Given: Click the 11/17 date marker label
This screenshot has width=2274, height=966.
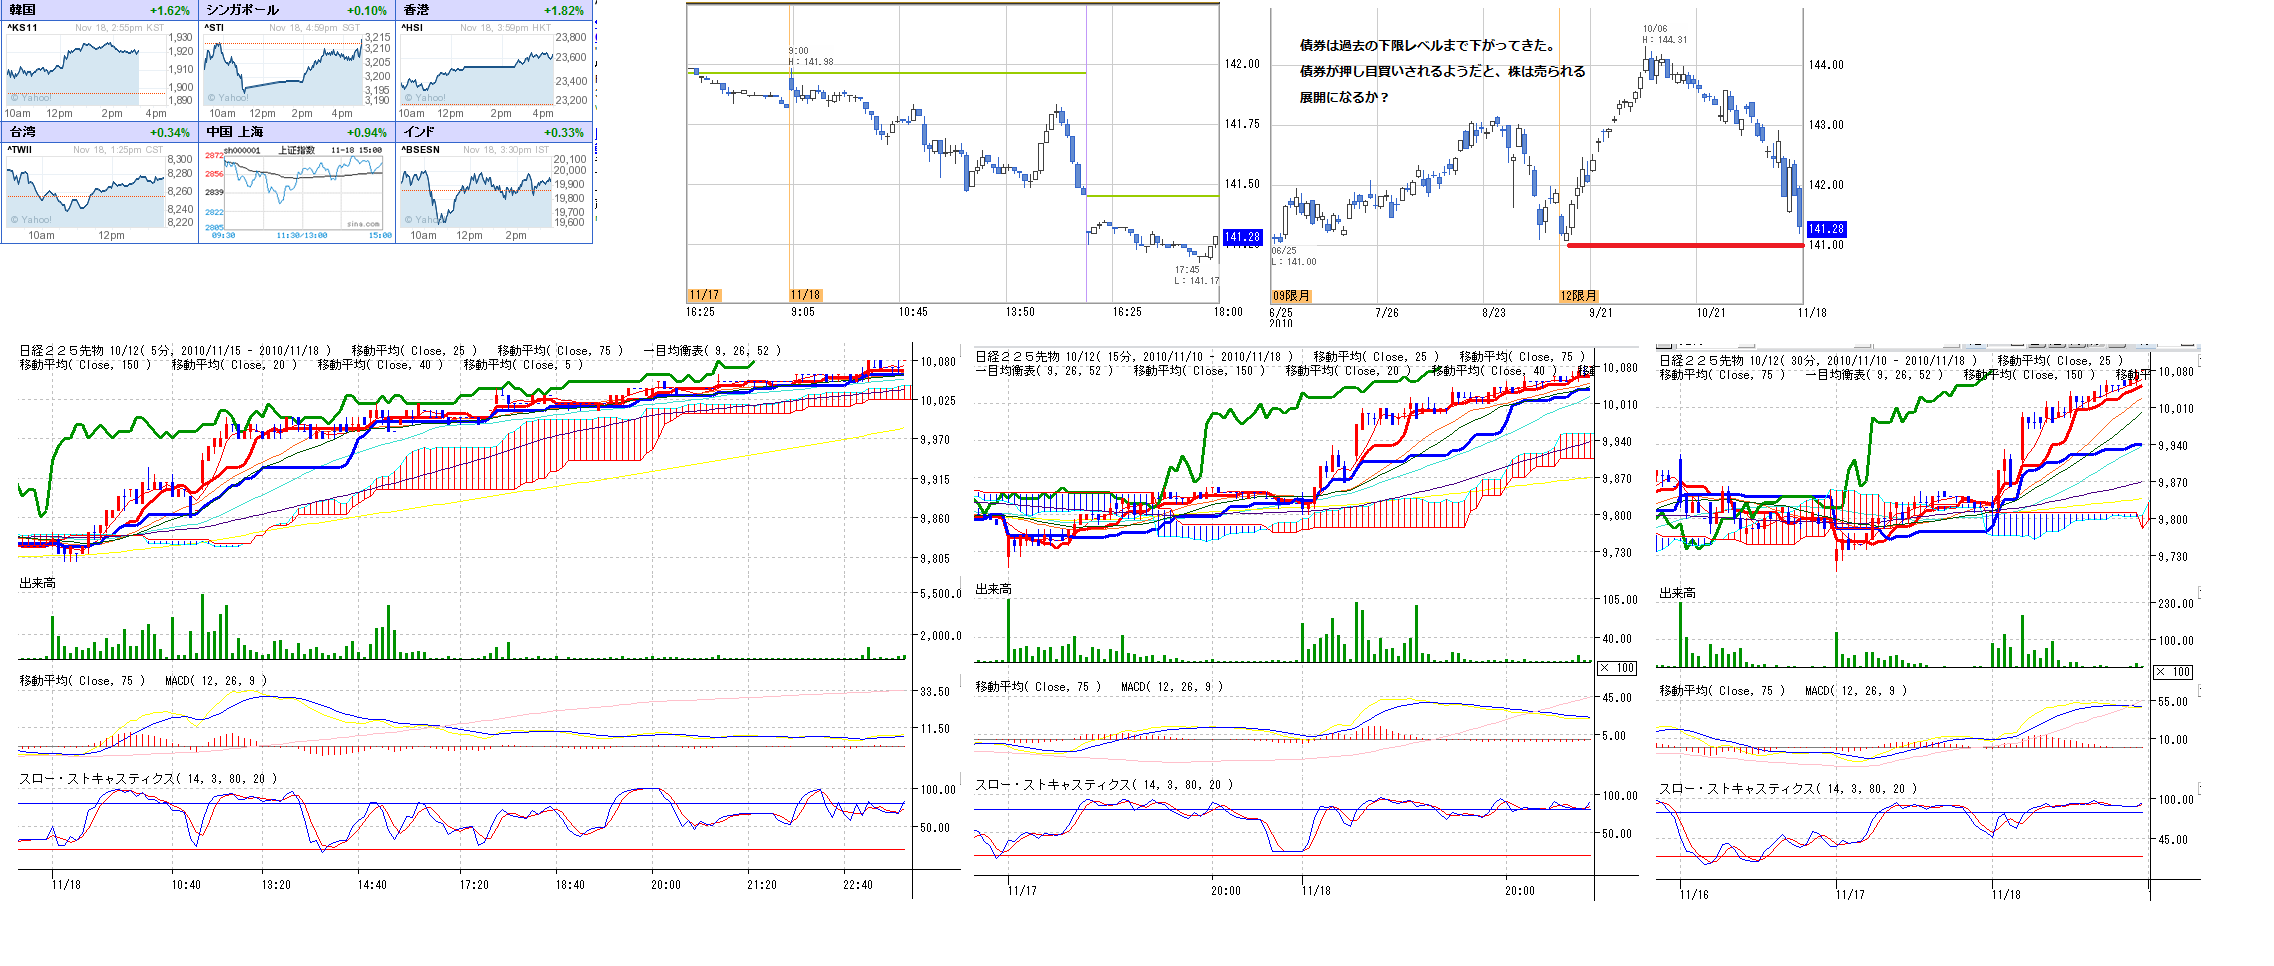Looking at the screenshot, I should pos(703,295).
